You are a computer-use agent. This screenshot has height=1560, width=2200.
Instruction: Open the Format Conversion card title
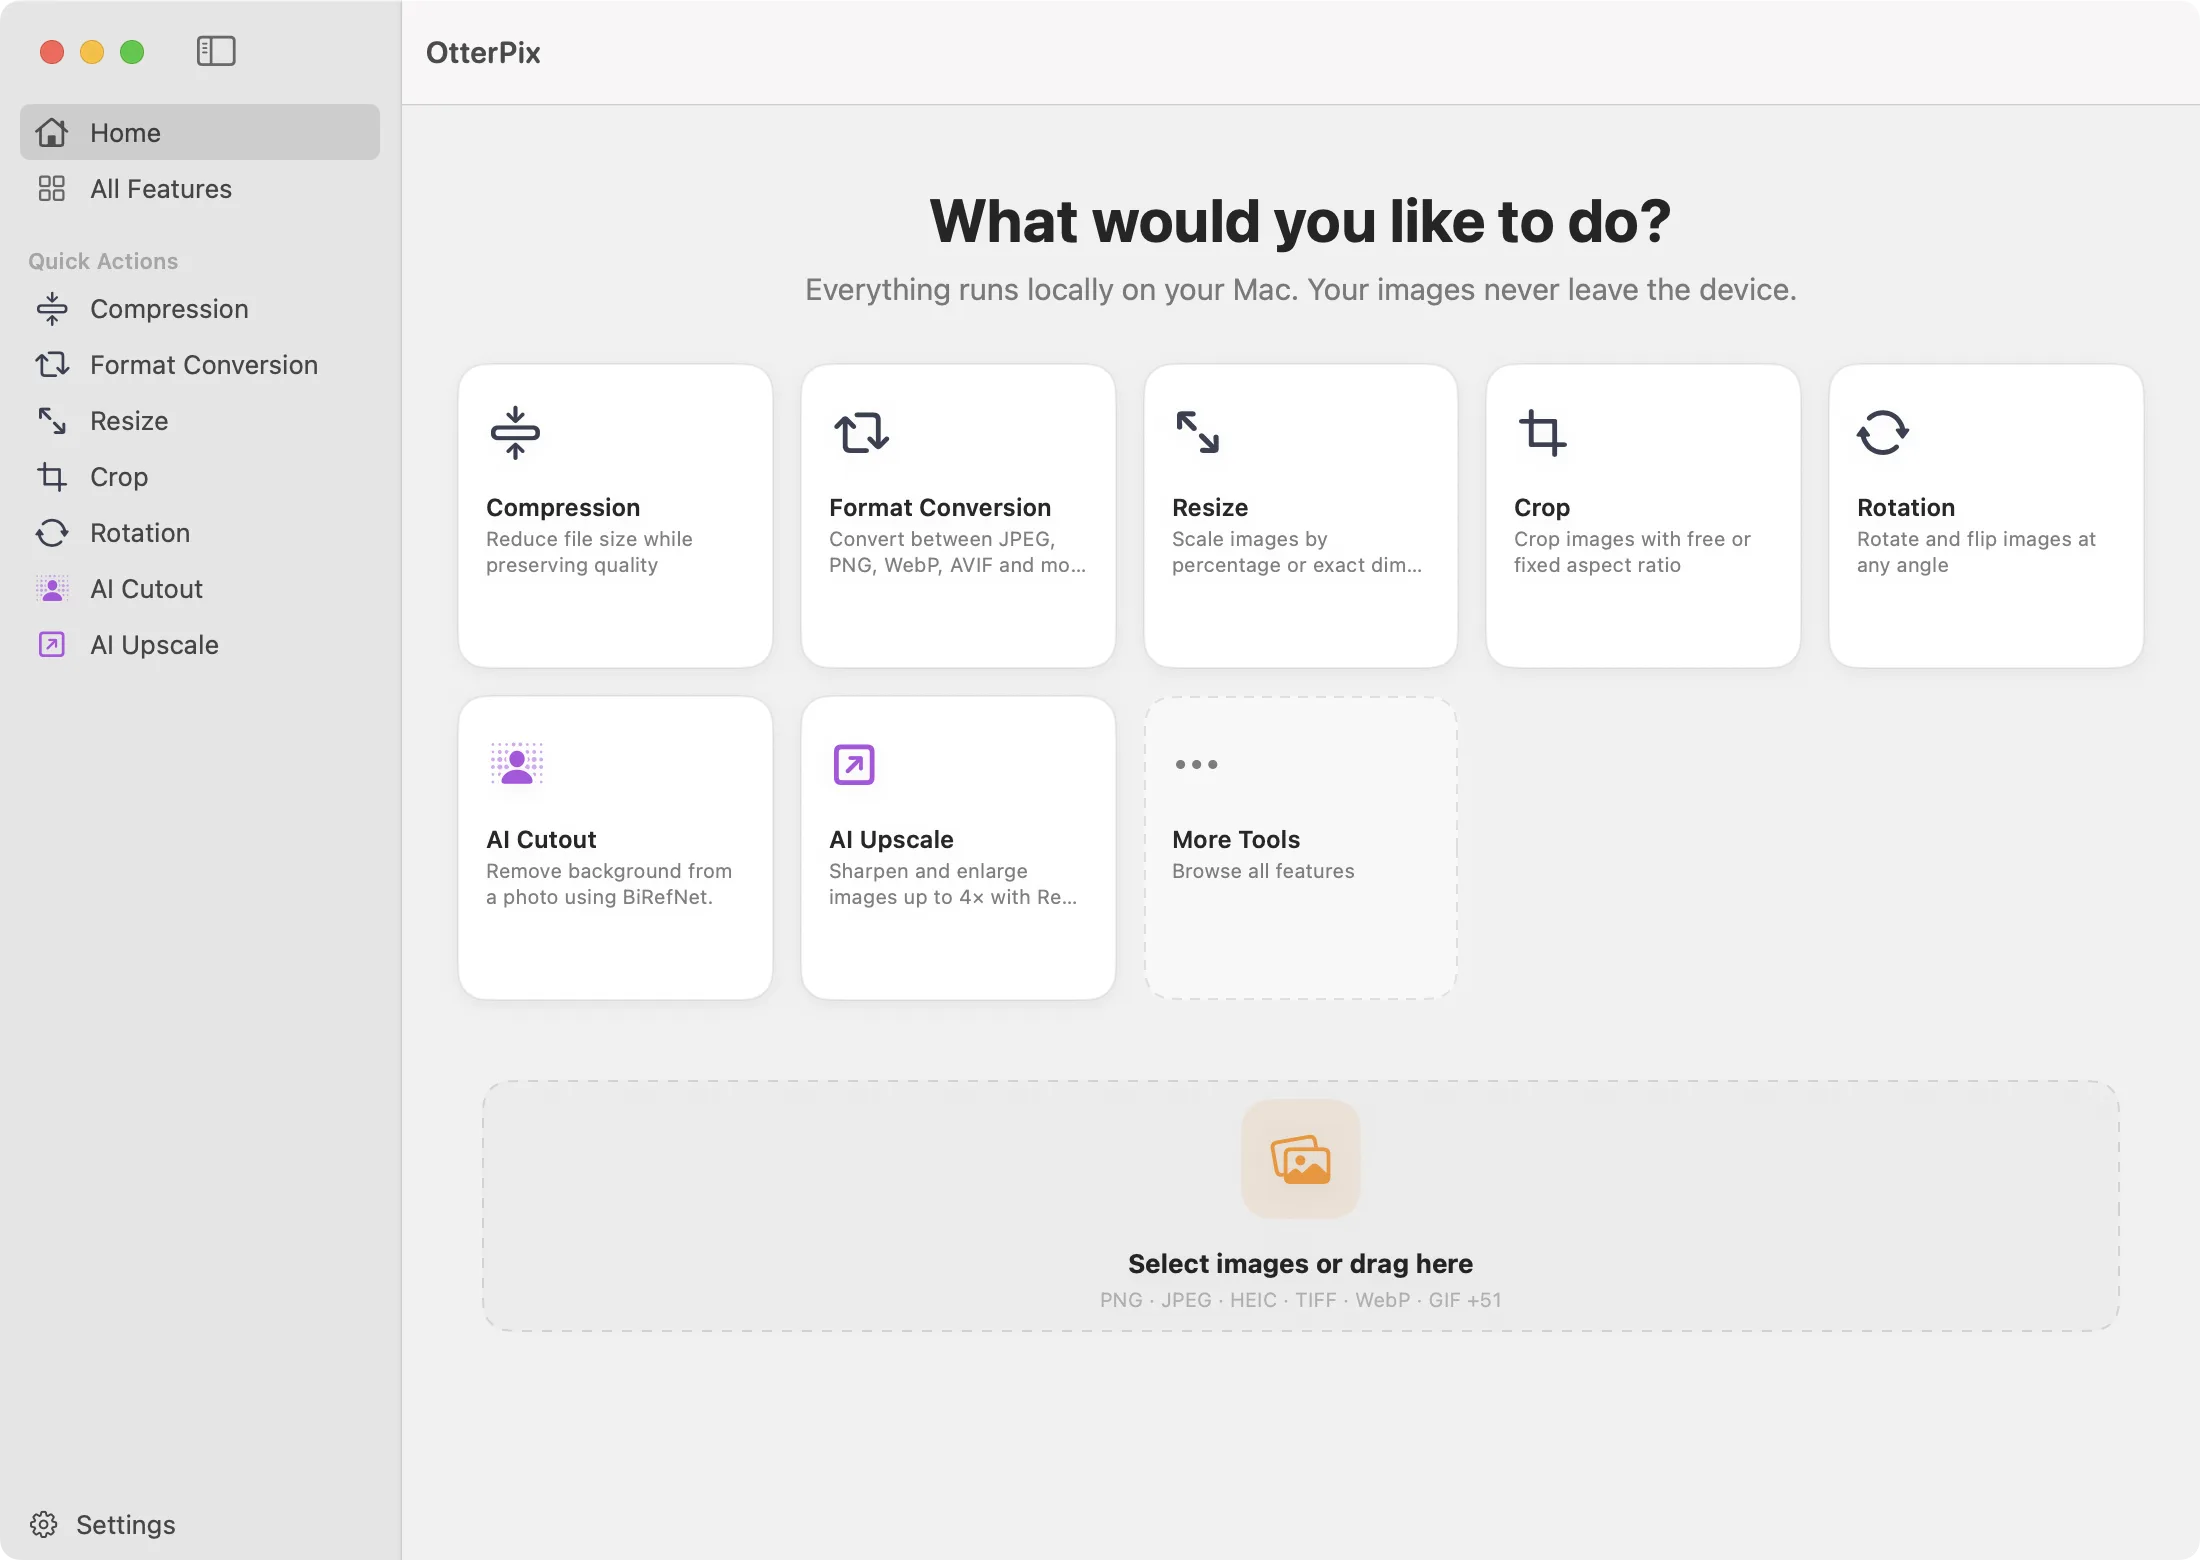coord(940,507)
